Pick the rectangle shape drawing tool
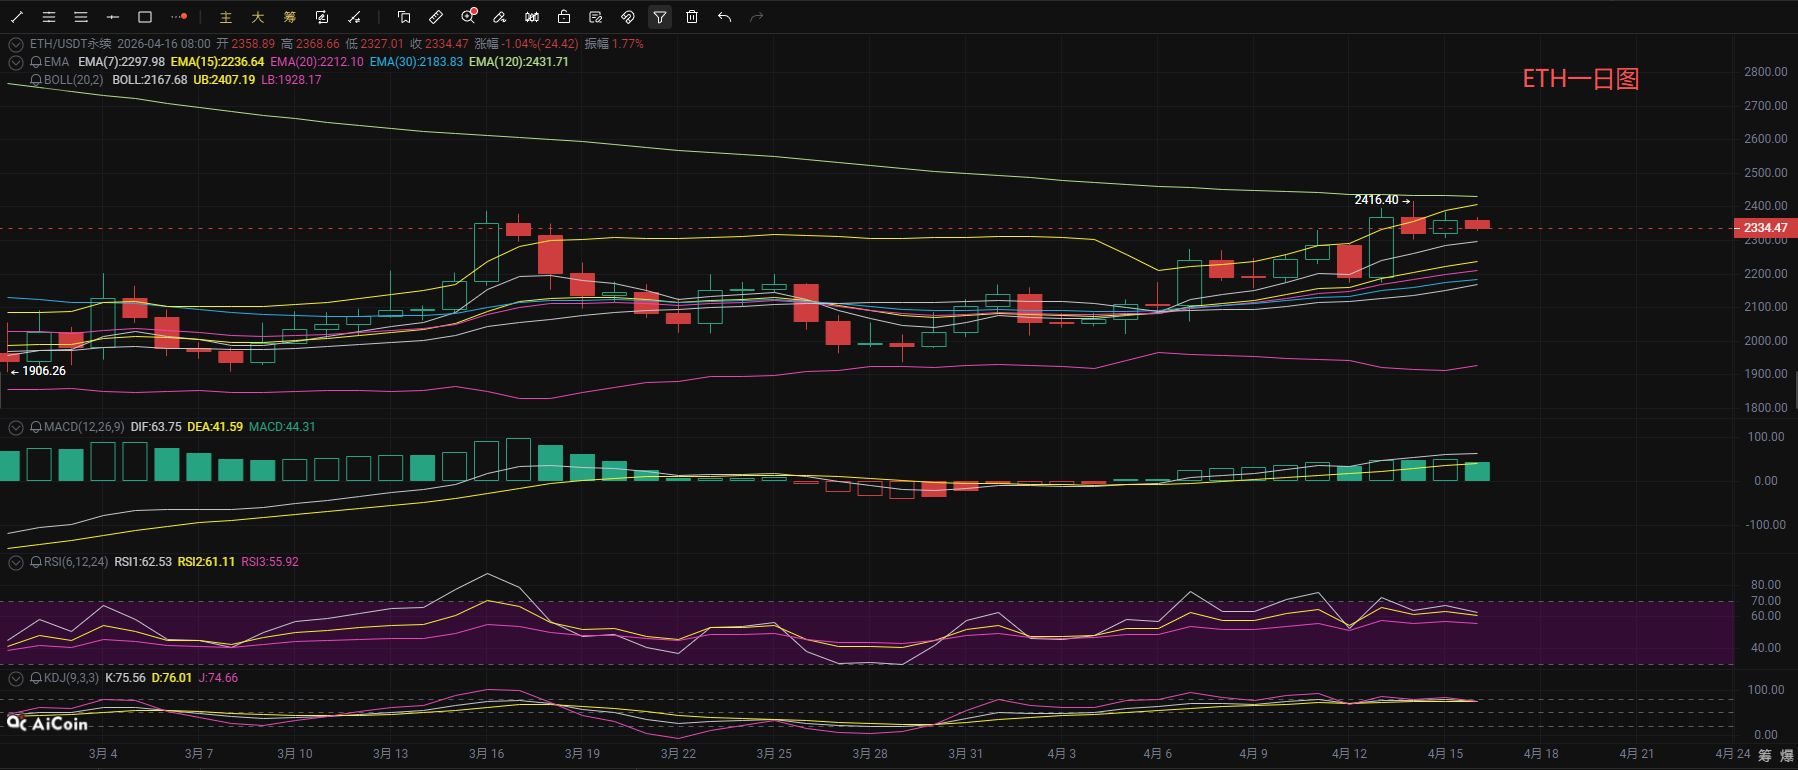 145,17
